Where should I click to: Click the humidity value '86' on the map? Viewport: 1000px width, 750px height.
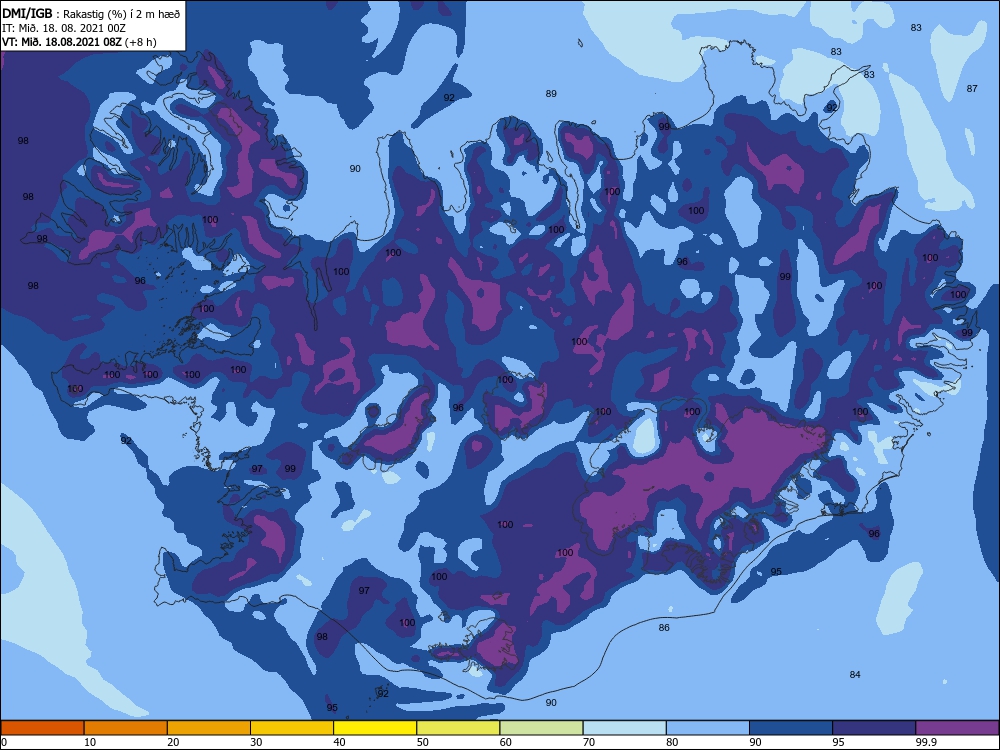click(664, 628)
